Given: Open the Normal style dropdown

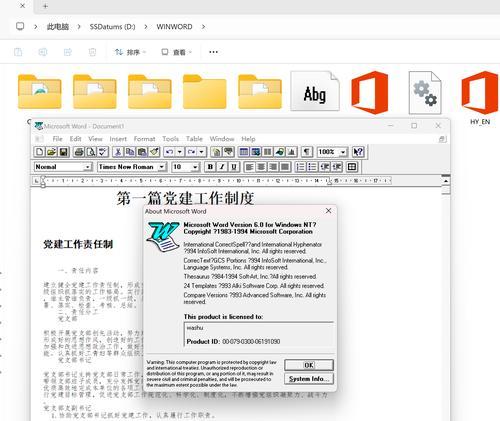Looking at the screenshot, I should [x=88, y=167].
